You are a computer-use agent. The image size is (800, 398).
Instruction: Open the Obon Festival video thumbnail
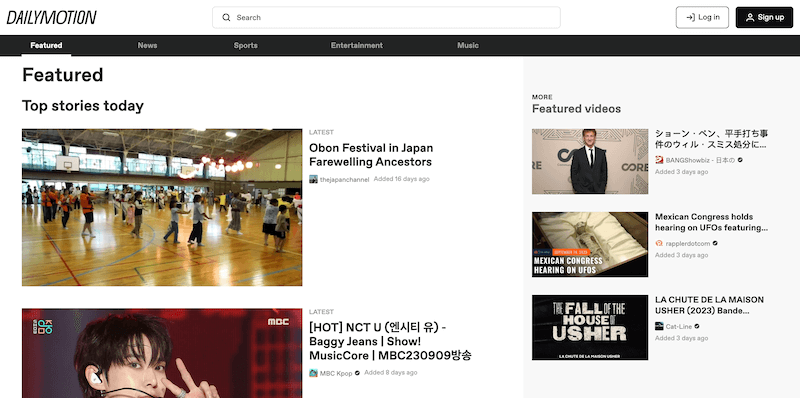[162, 207]
